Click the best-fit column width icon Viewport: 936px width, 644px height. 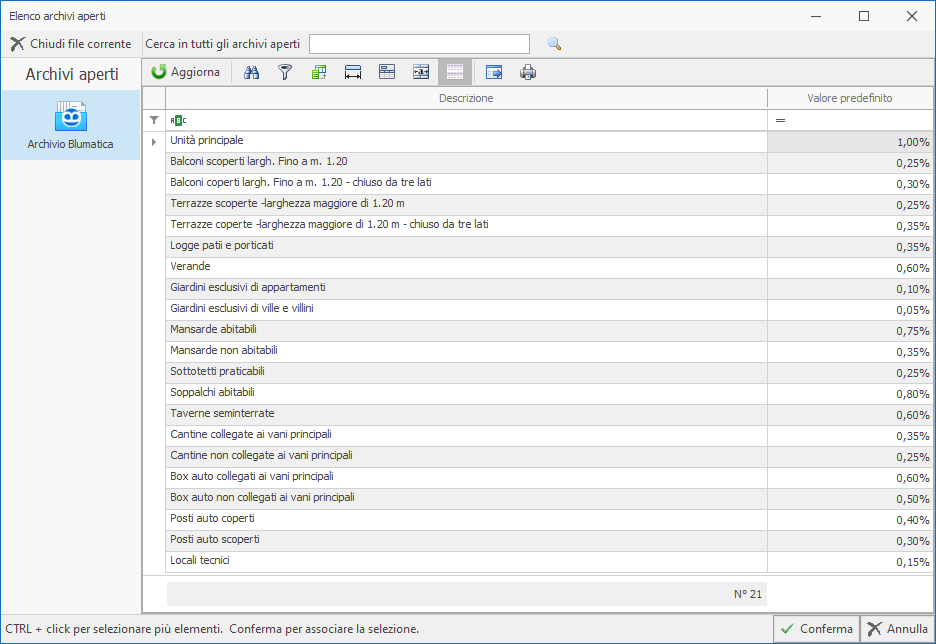pos(353,73)
